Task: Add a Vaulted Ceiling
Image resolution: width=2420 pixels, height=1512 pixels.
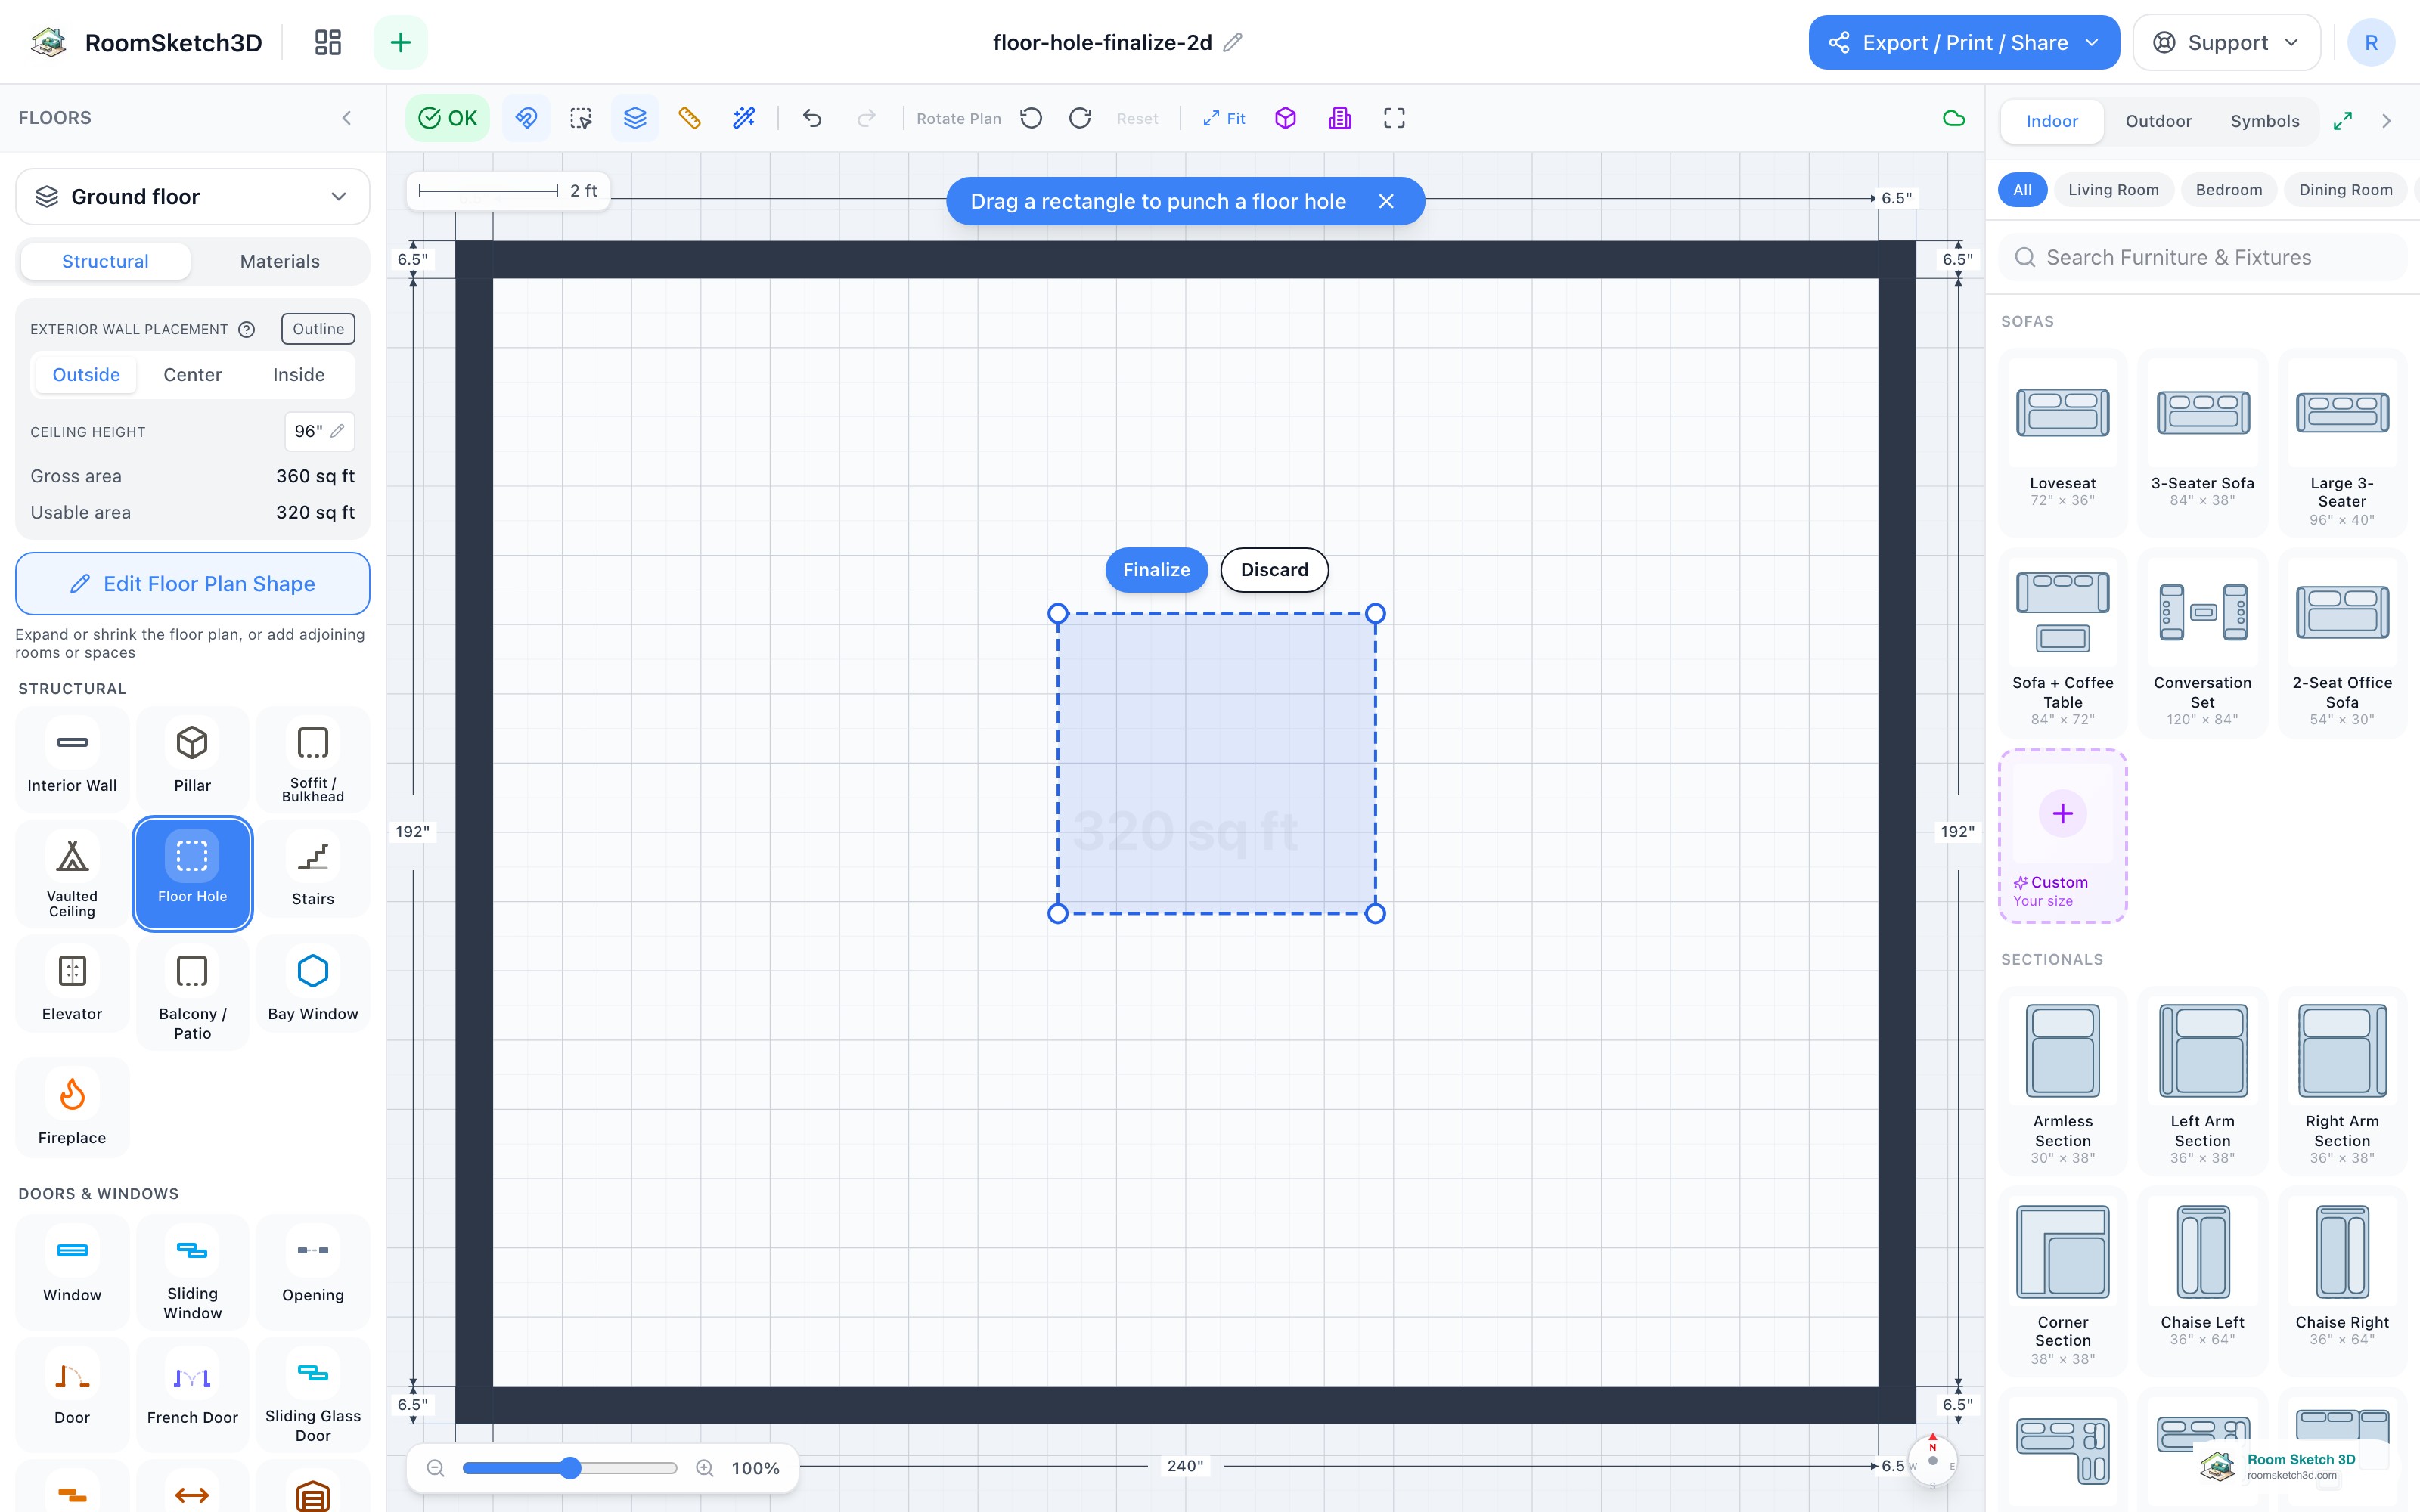Action: [72, 873]
